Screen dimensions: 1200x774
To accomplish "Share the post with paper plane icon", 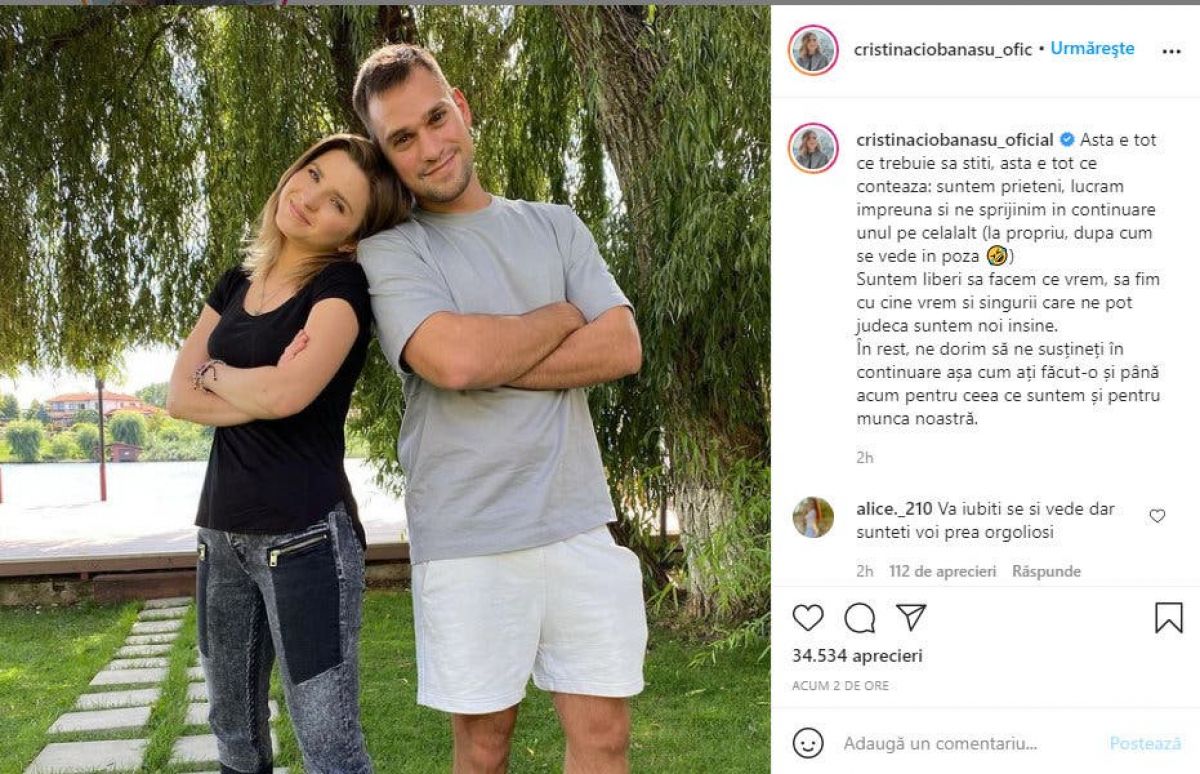I will 910,617.
